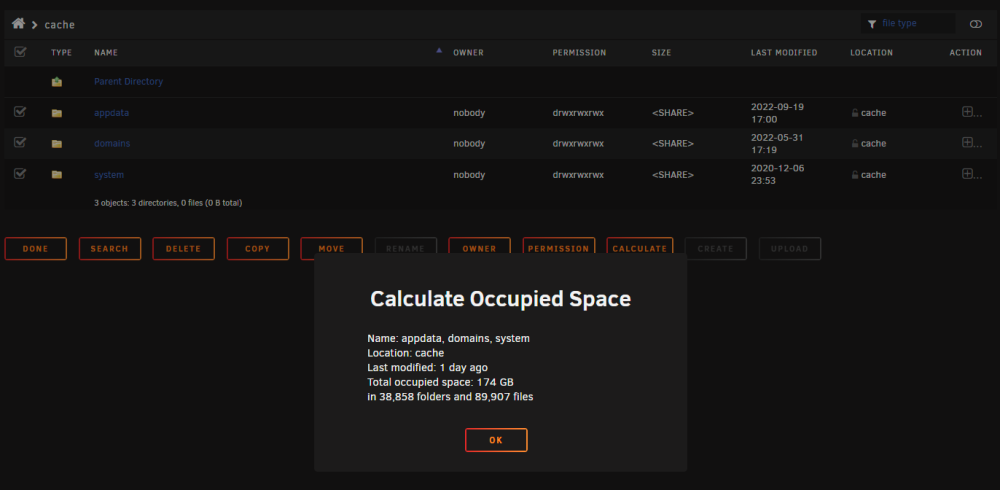
Task: Click the domains folder icon
Action: 57,144
